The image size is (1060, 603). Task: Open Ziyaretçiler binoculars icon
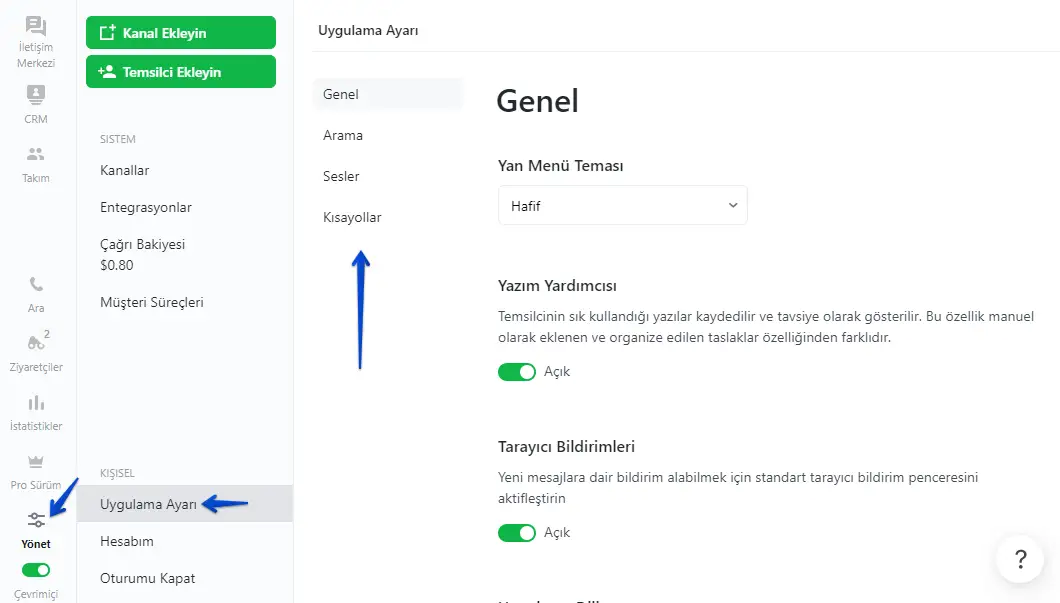(x=36, y=343)
